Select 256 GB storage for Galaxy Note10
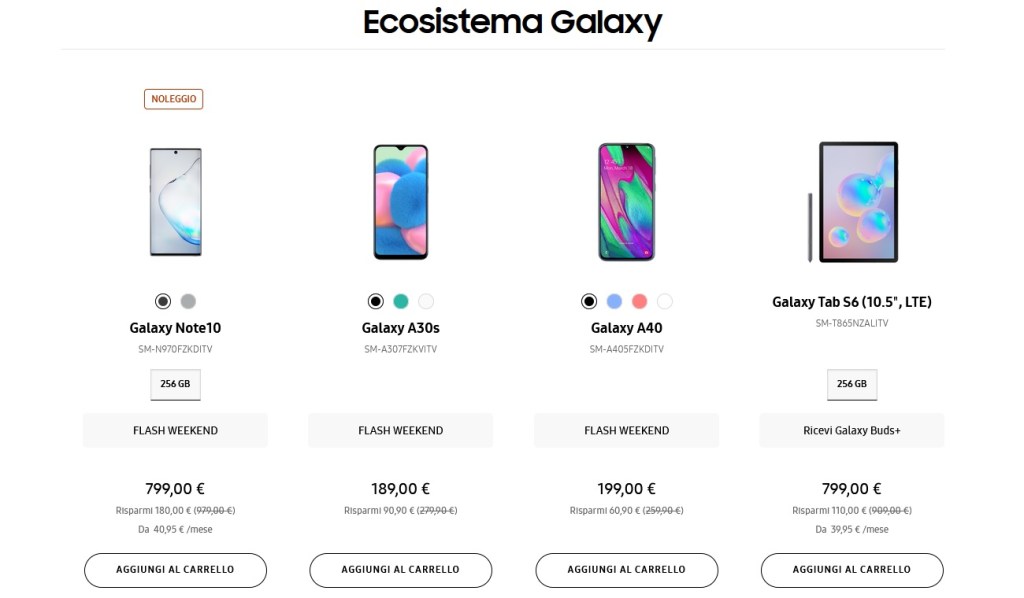The width and height of the screenshot is (1024, 598). 175,384
